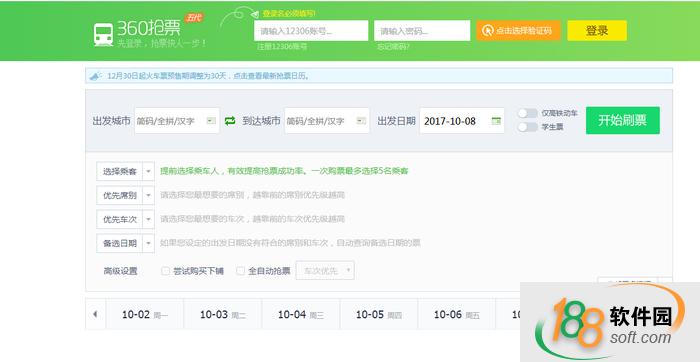This screenshot has width=700, height=362.
Task: Check the 尝试购买下铺 checkbox
Action: 166,271
